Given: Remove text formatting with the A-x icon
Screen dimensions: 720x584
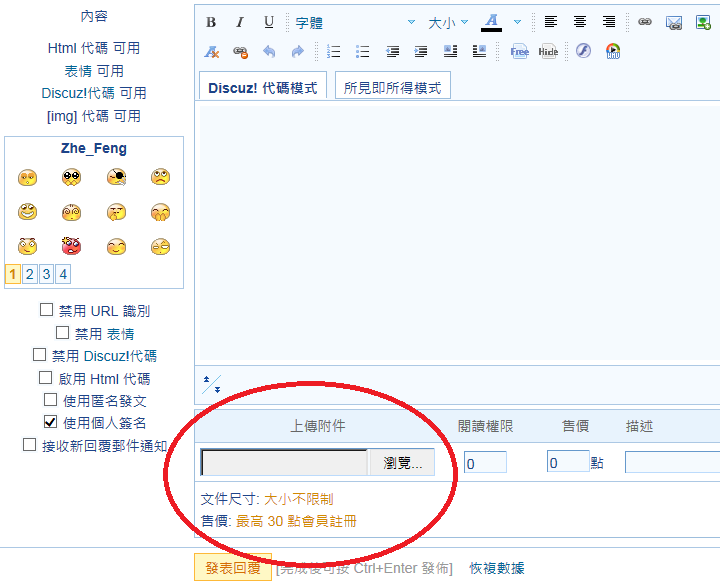Looking at the screenshot, I should tap(211, 51).
